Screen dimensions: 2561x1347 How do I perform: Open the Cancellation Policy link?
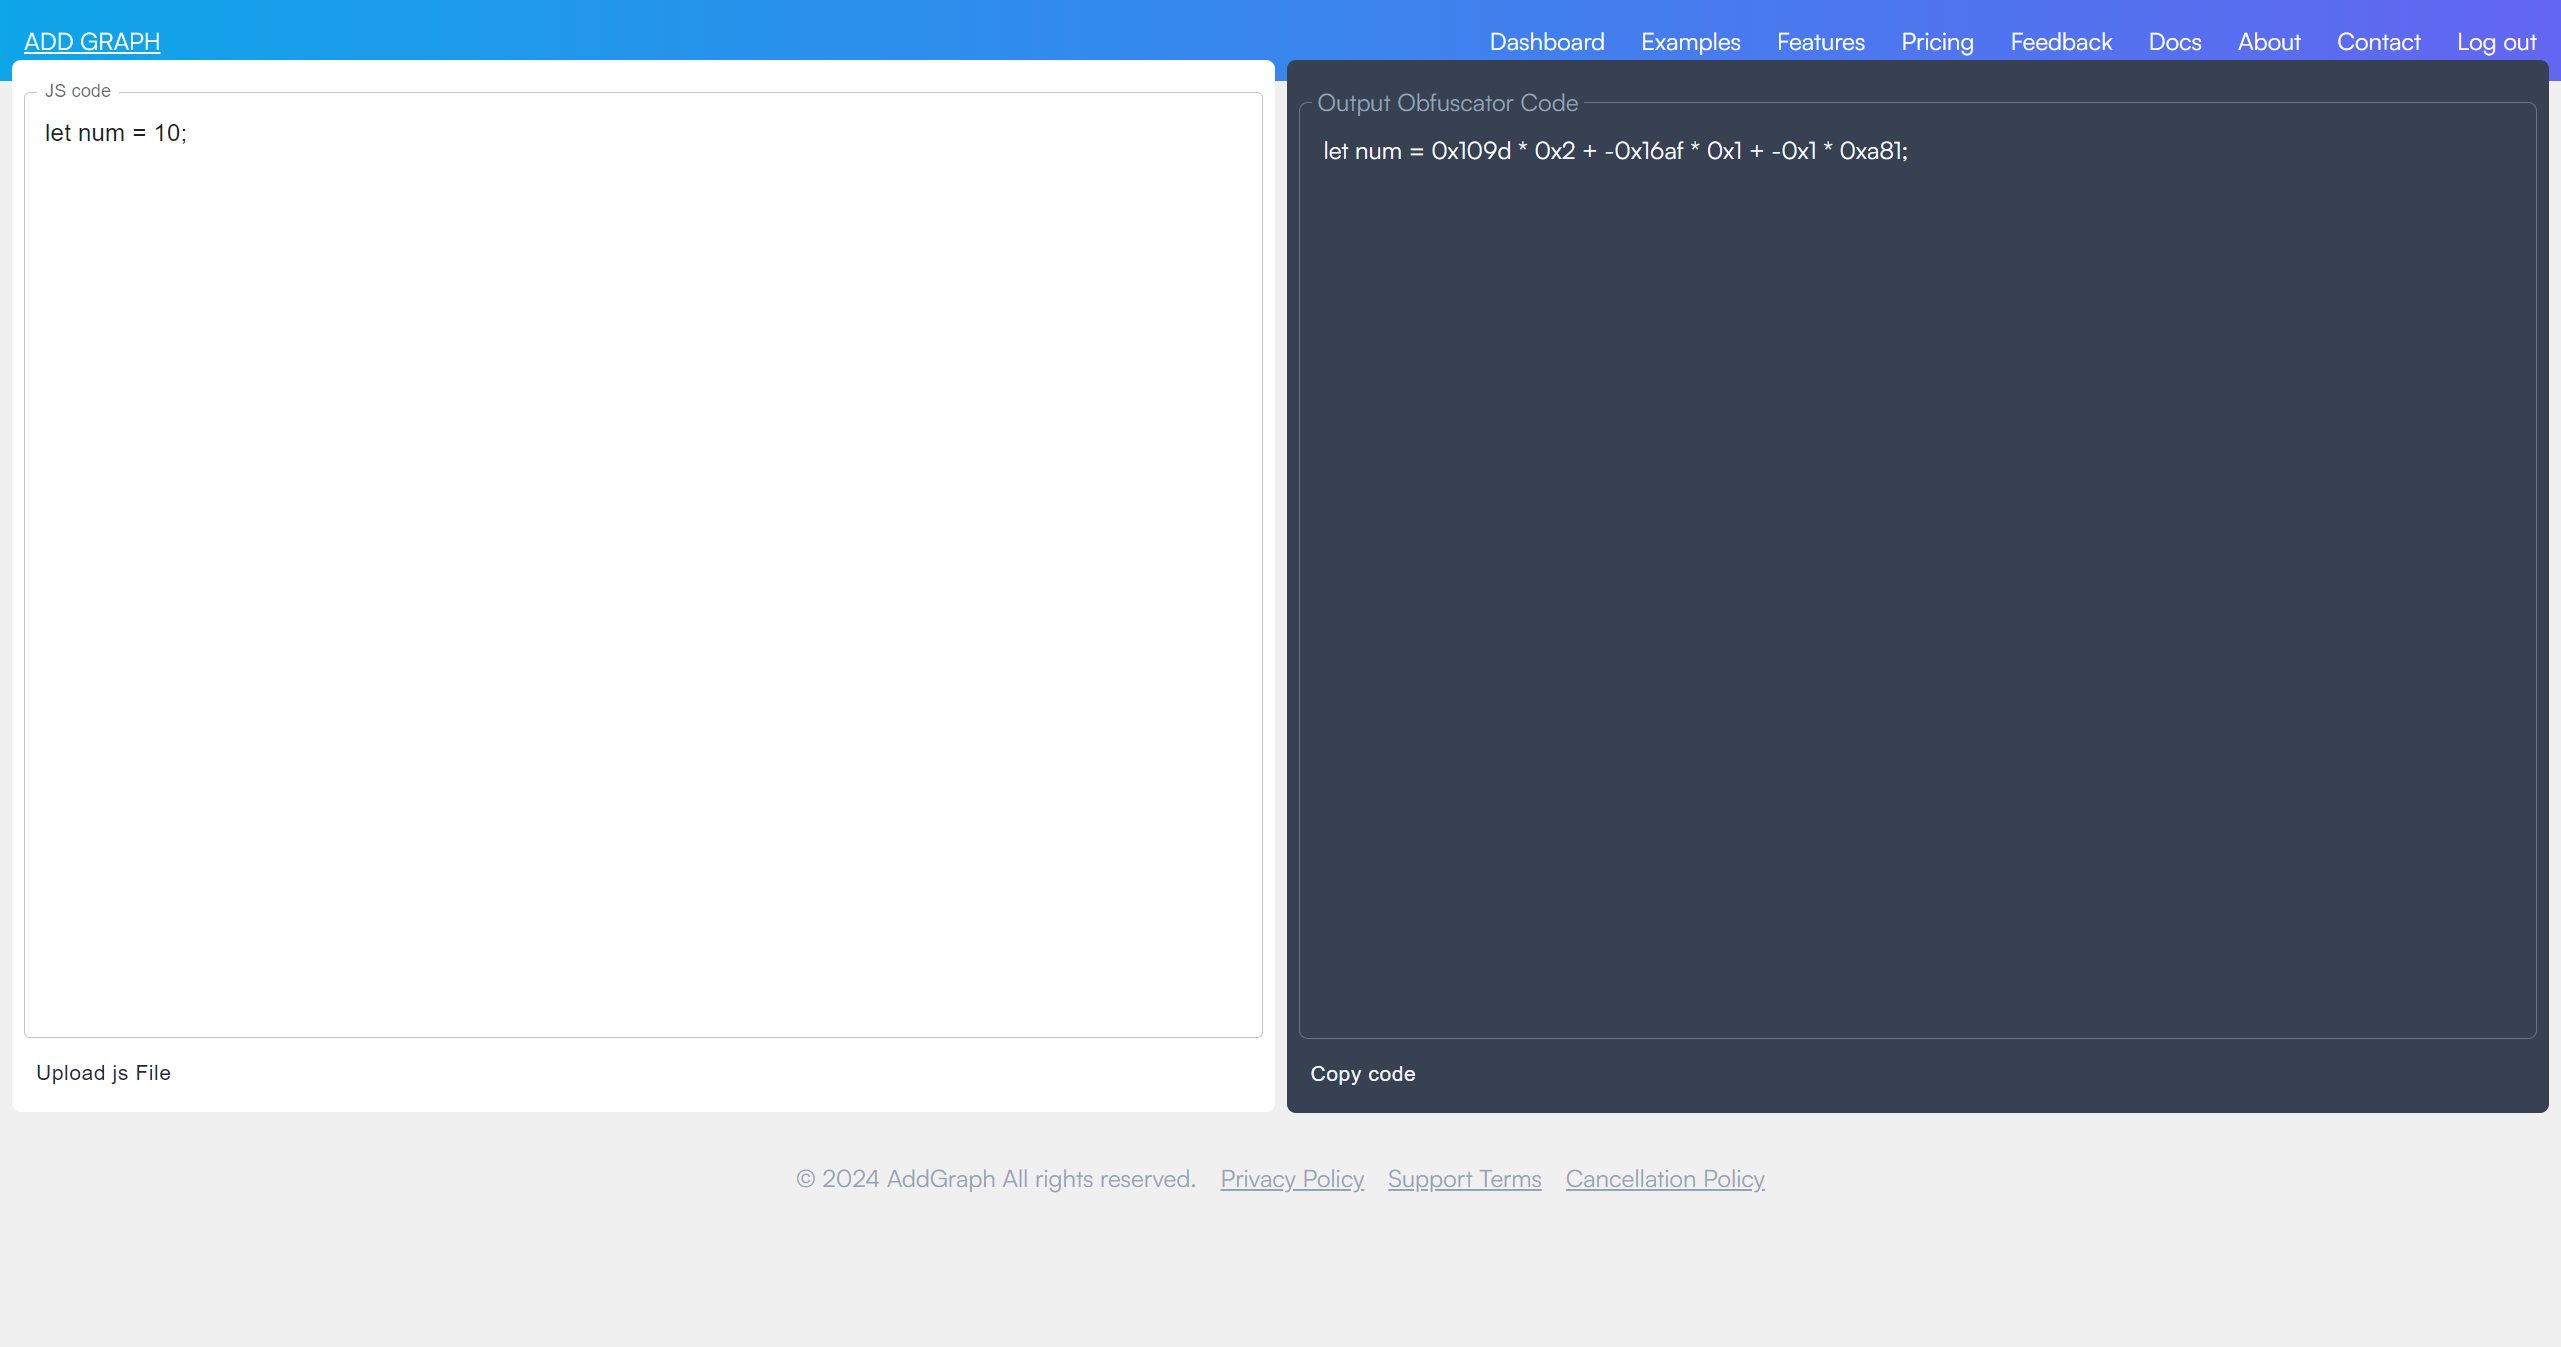tap(1664, 1179)
